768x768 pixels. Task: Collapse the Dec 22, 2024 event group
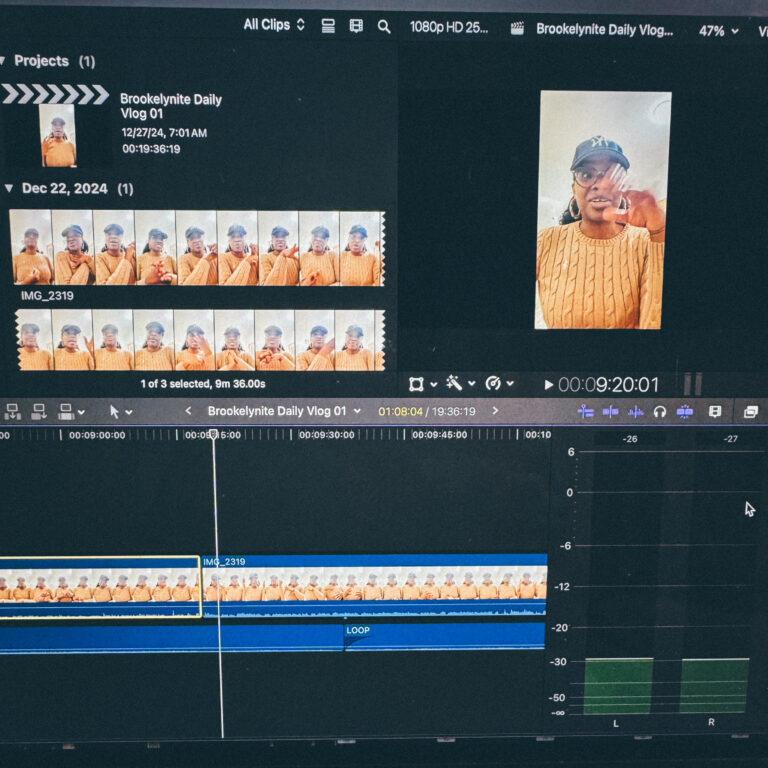[9, 188]
